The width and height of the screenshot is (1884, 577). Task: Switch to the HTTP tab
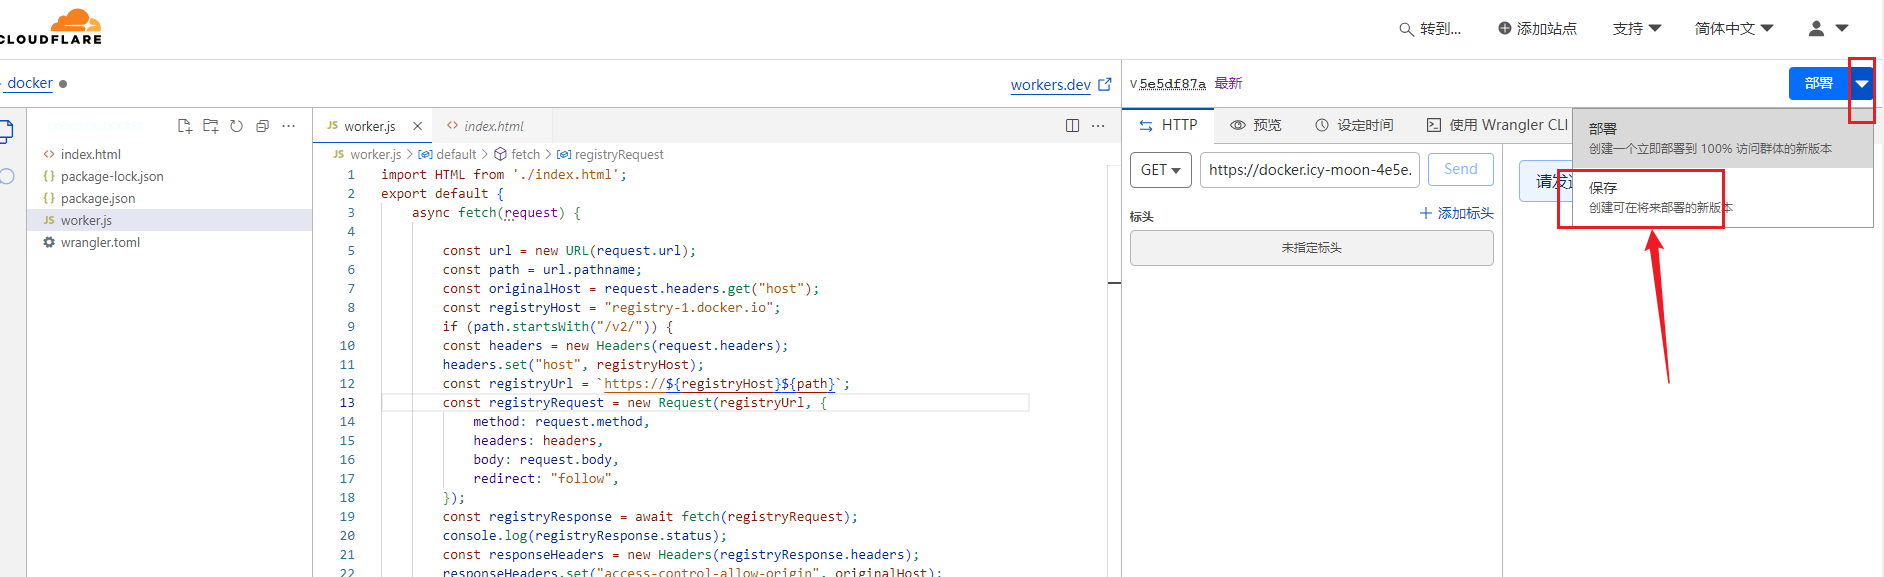pos(1168,125)
